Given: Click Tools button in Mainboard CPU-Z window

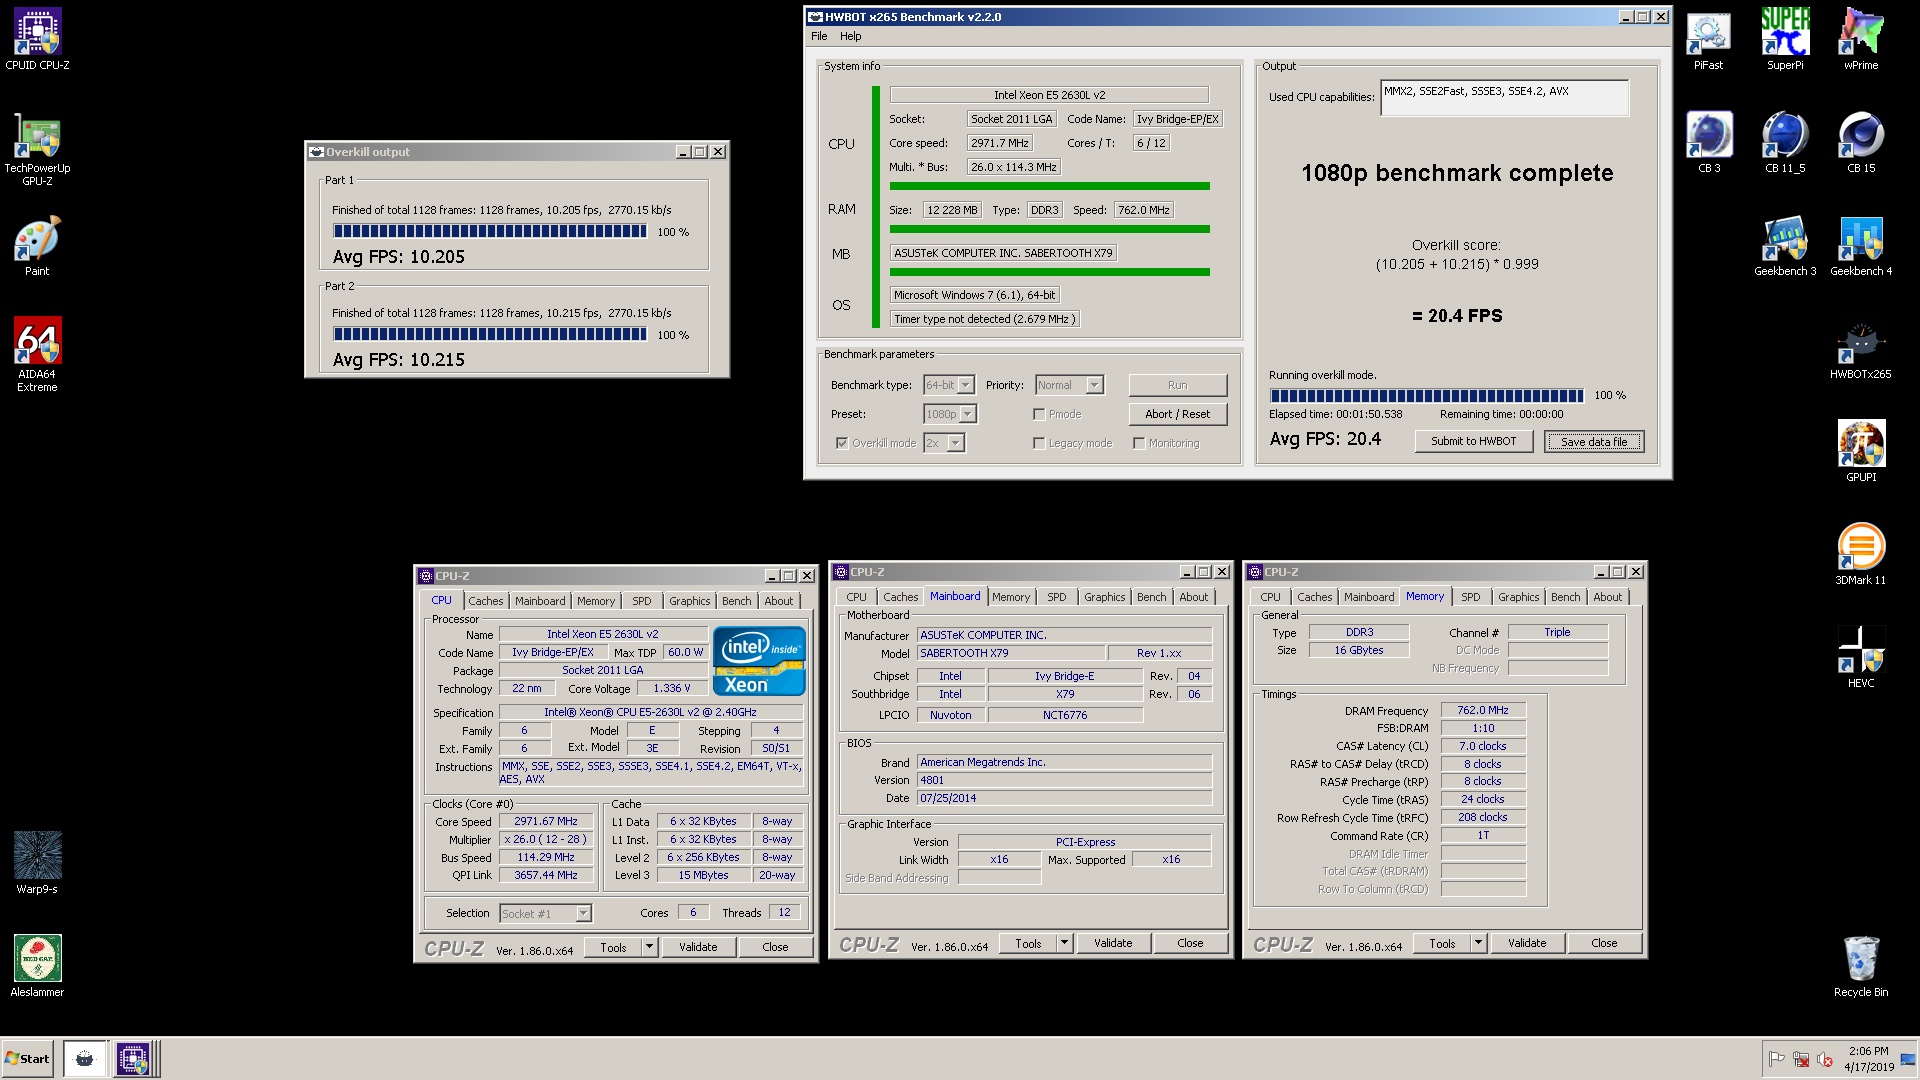Looking at the screenshot, I should click(x=1028, y=943).
